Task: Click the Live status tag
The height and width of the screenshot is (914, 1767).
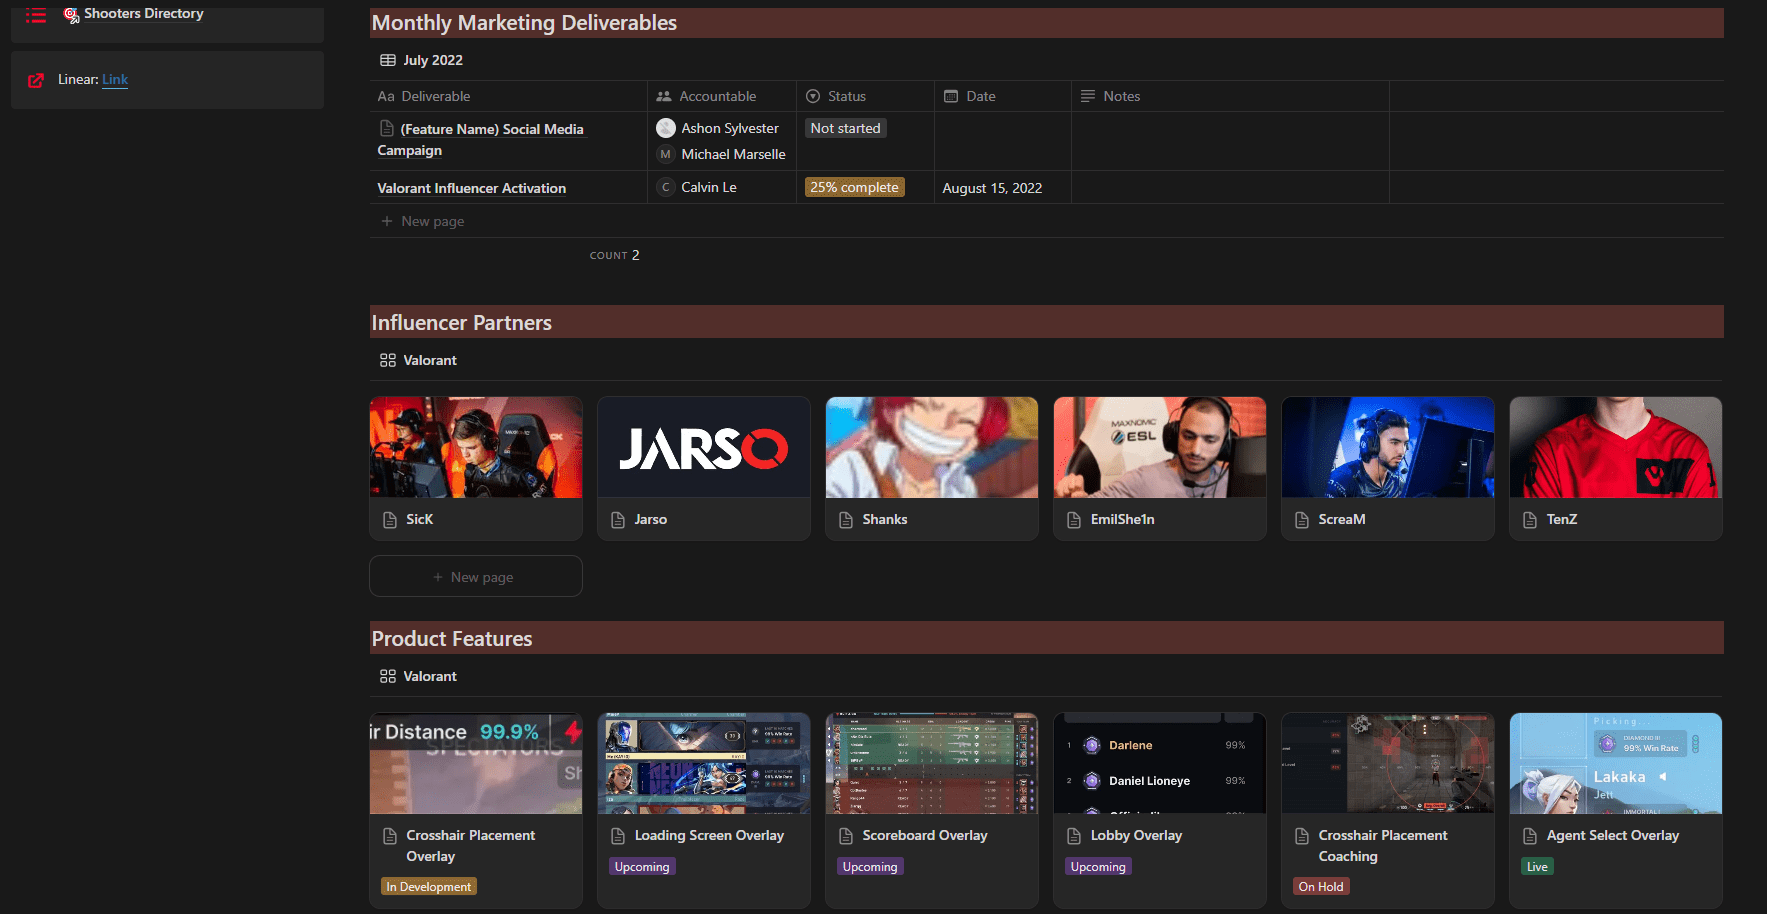Action: (1537, 867)
